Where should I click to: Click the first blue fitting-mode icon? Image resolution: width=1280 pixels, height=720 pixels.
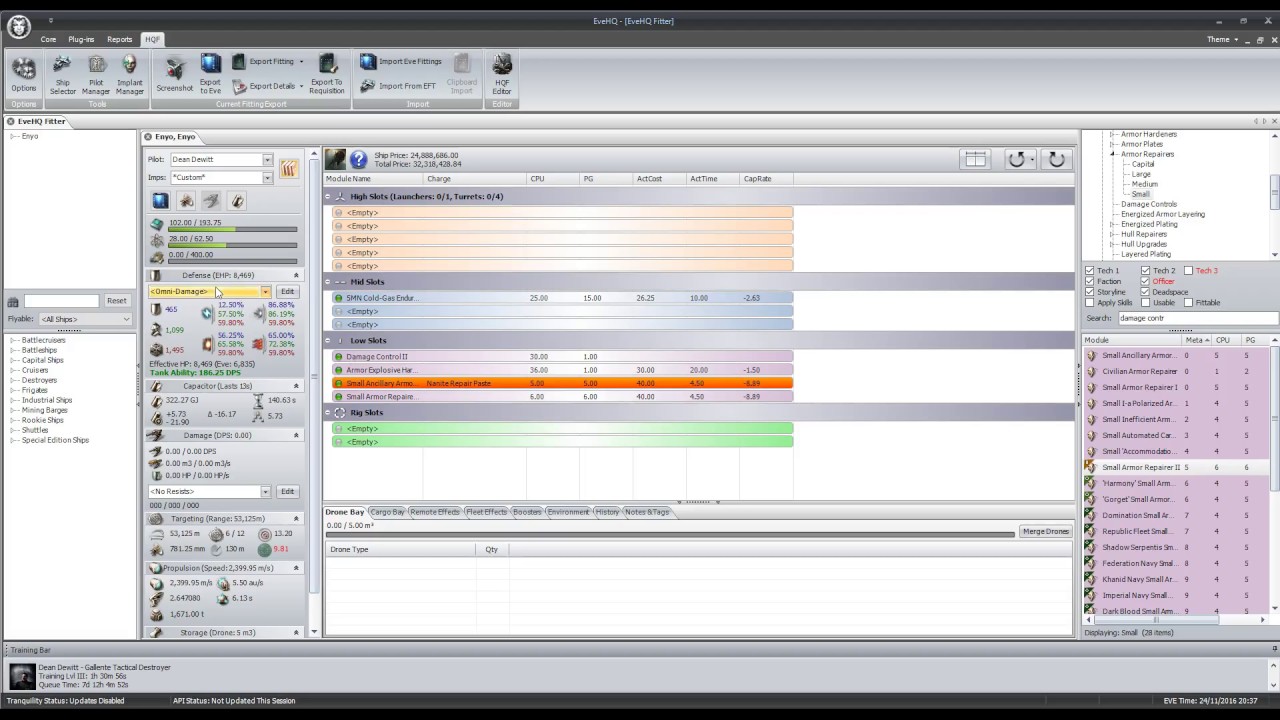160,201
